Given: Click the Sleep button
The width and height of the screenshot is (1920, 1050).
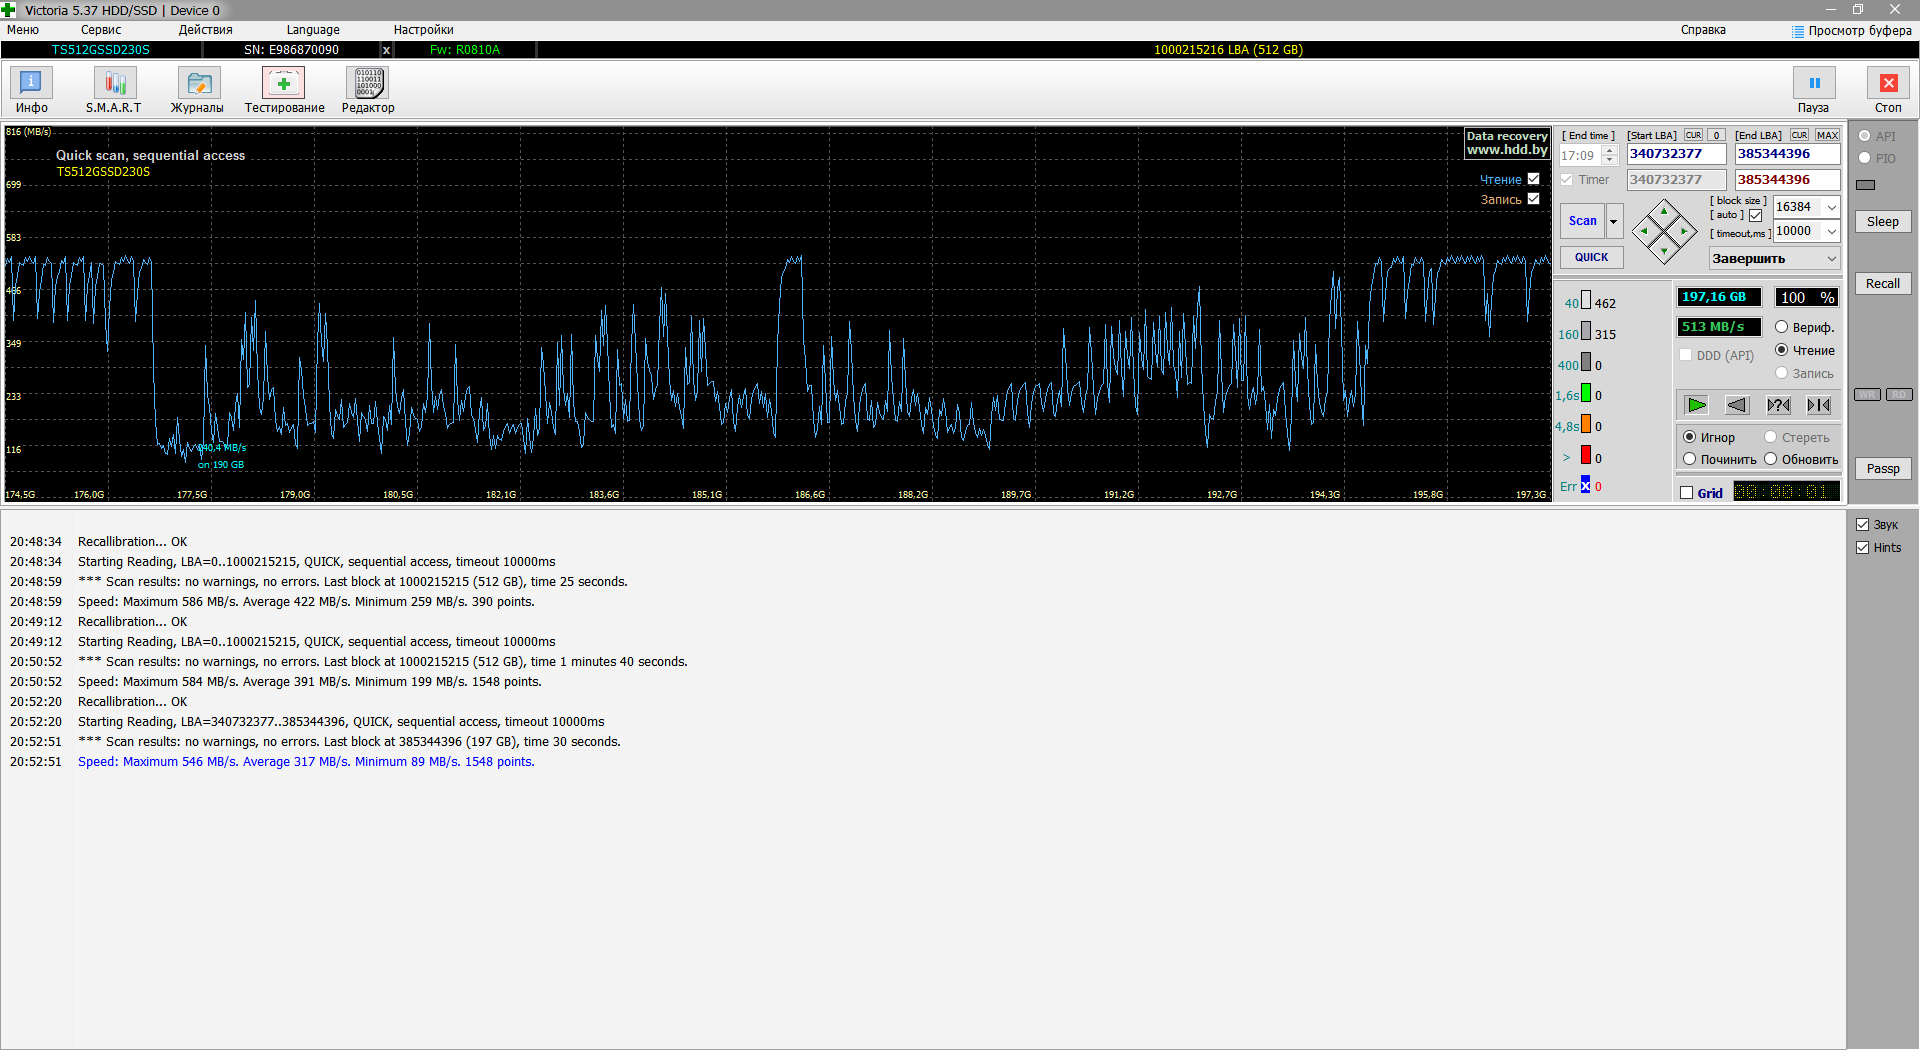Looking at the screenshot, I should coord(1883,222).
